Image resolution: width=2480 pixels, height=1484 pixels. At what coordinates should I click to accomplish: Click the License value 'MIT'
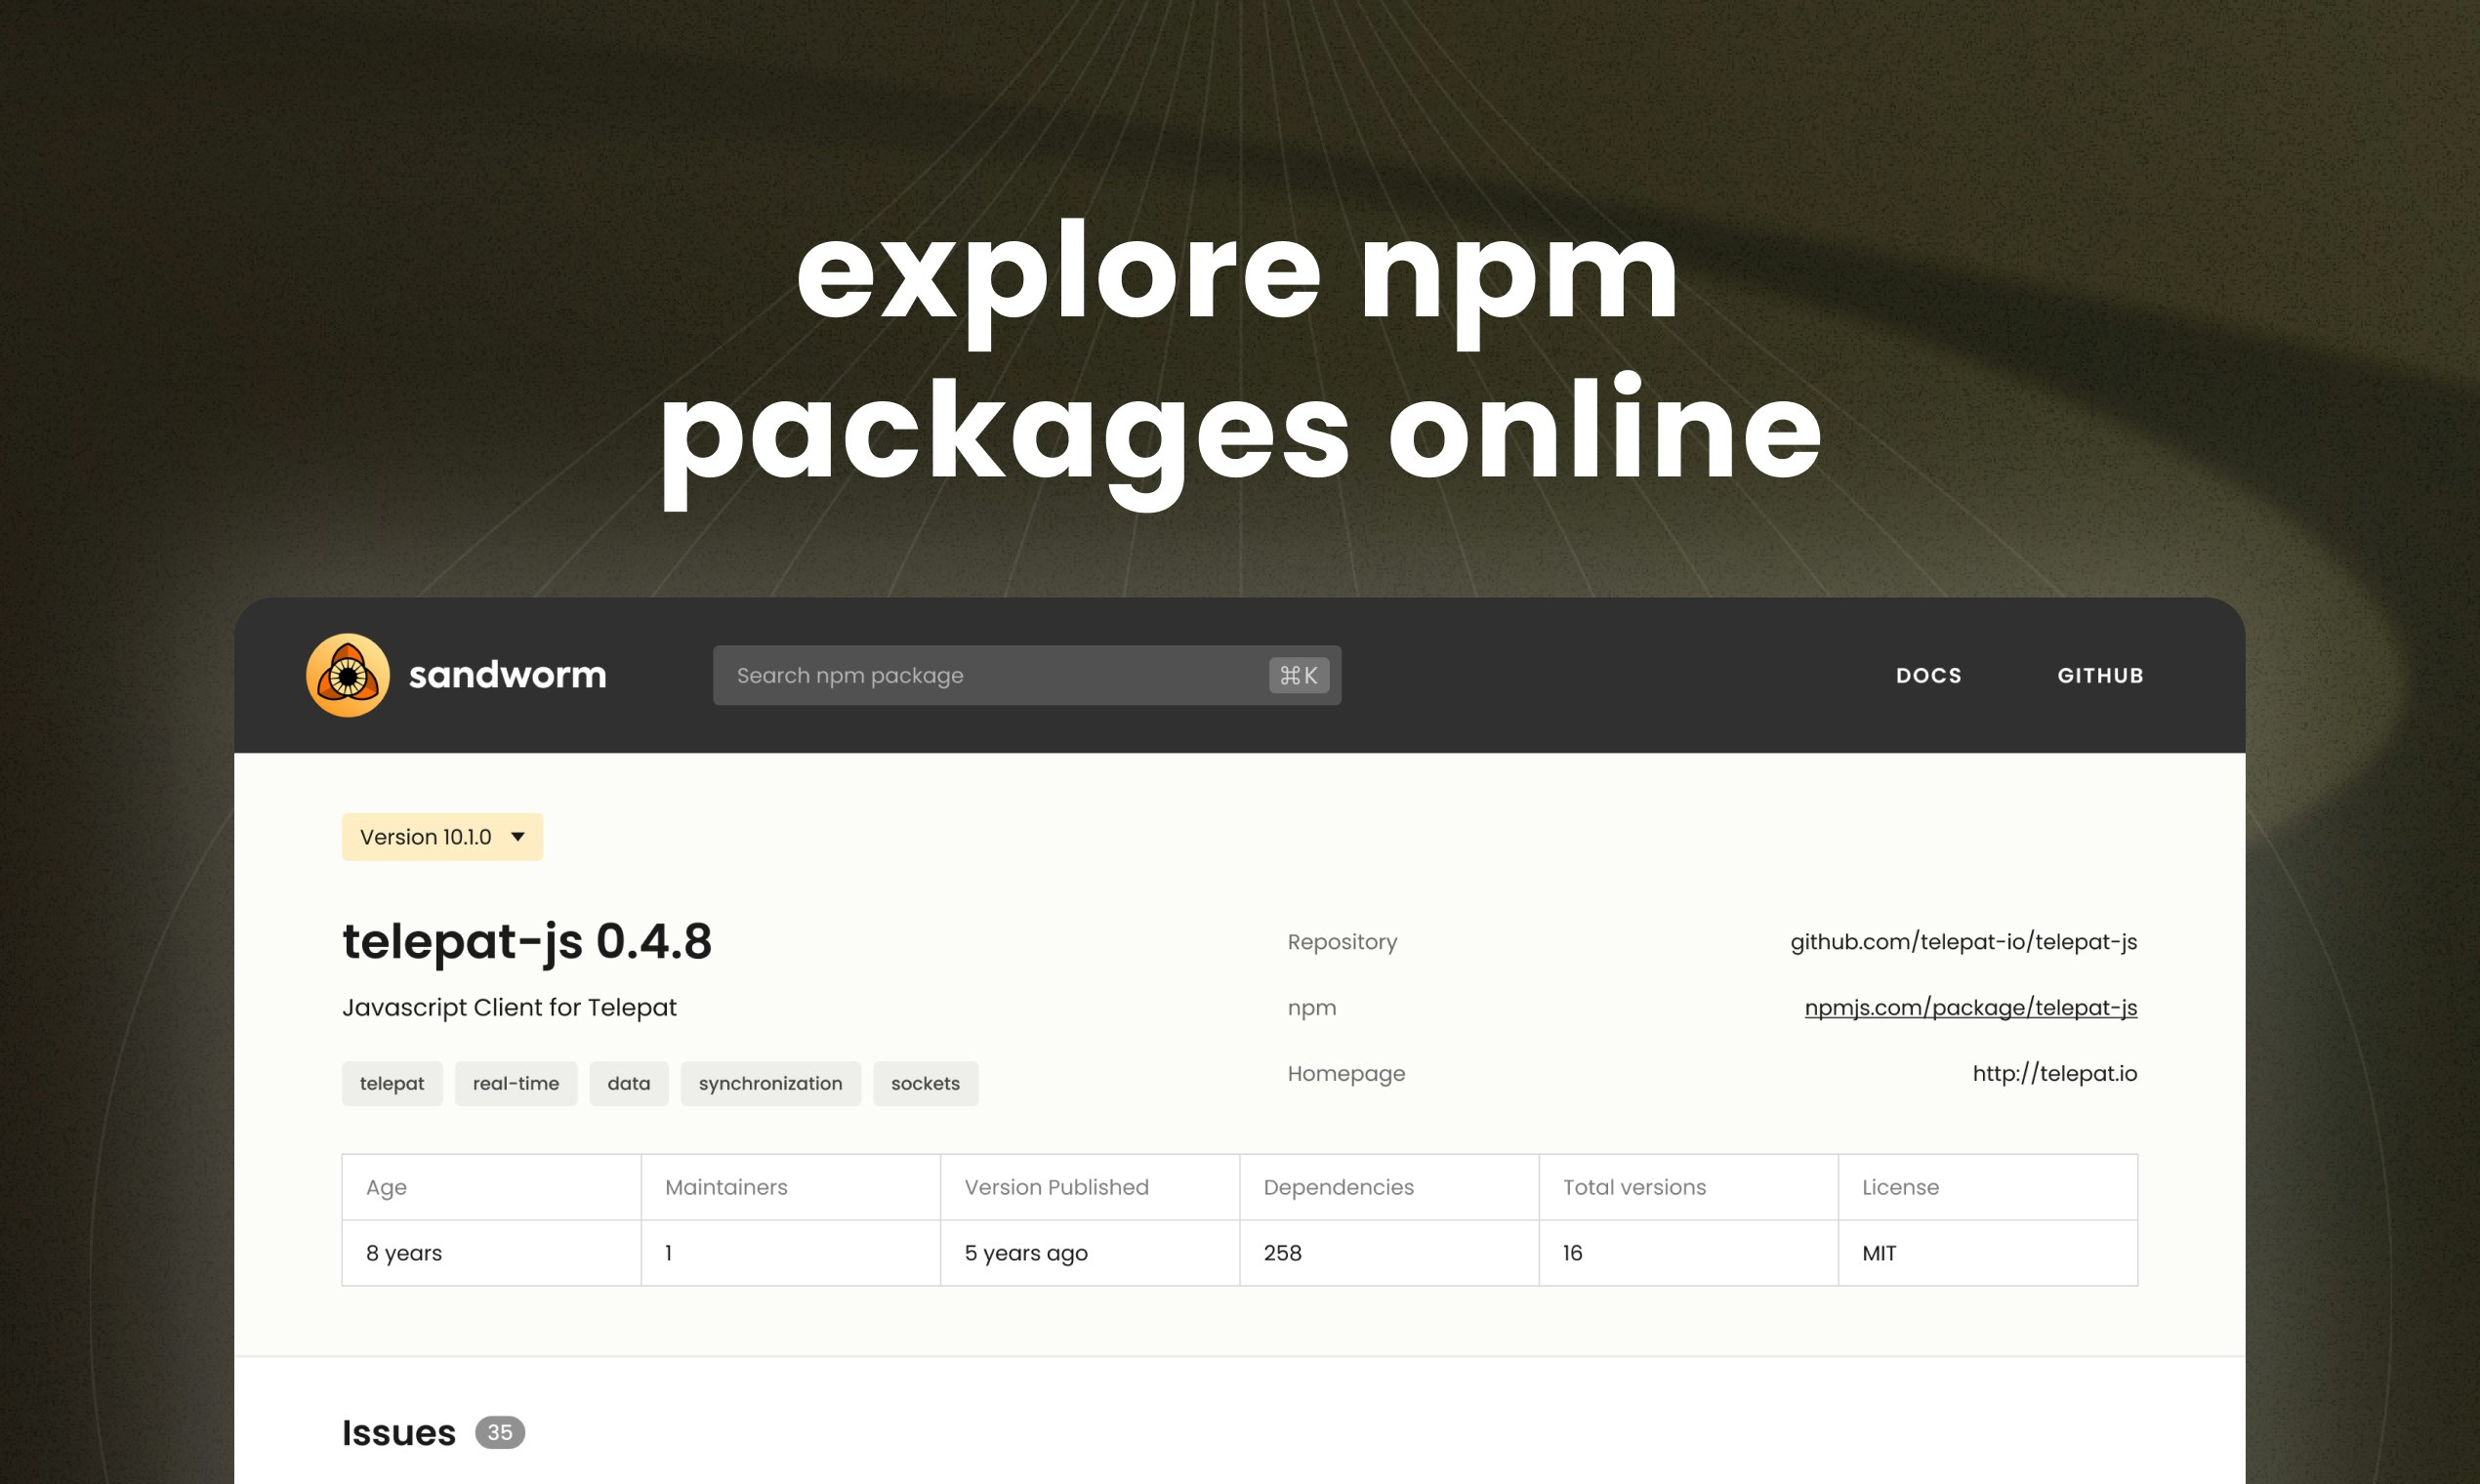(x=1879, y=1253)
